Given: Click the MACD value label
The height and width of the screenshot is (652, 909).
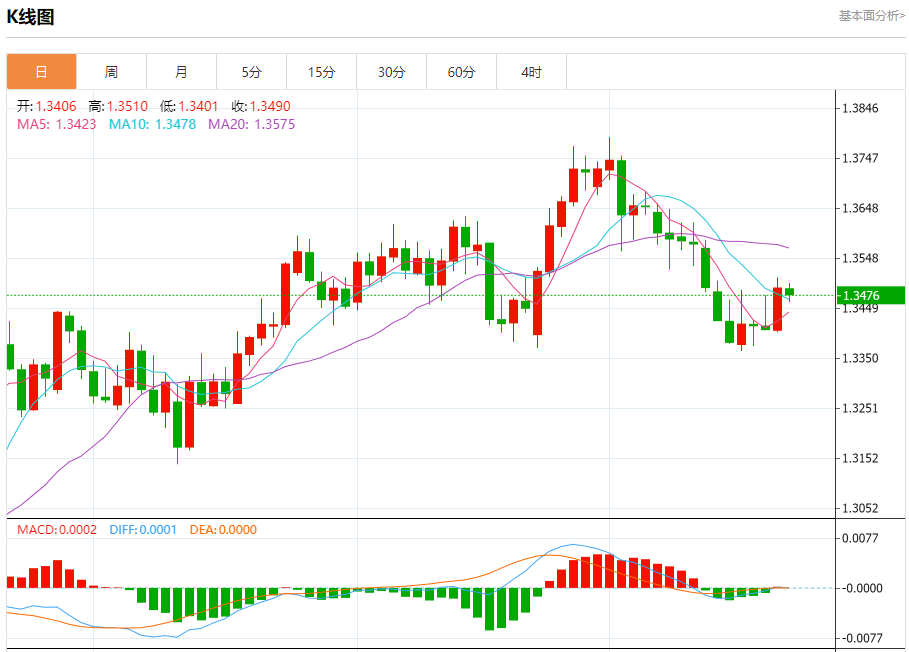Looking at the screenshot, I should click(57, 530).
